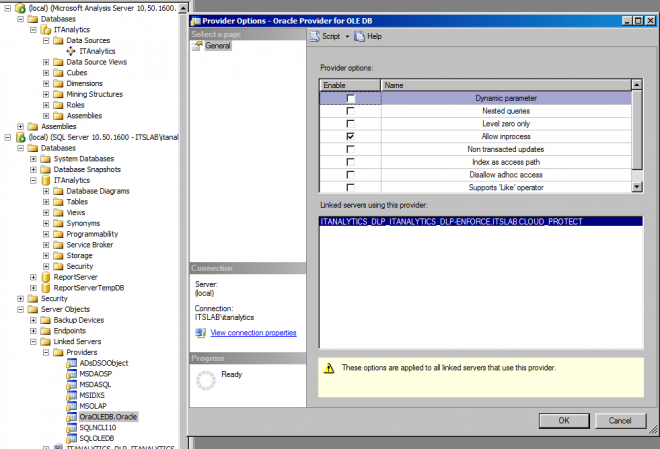Select the Synonyms tree item
Viewport: 660px width, 449px height.
coord(83,223)
